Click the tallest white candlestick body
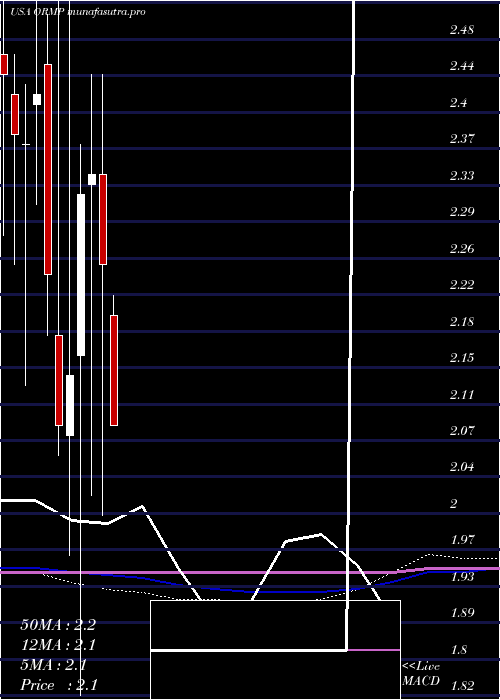The height and width of the screenshot is (700, 500). [x=81, y=275]
